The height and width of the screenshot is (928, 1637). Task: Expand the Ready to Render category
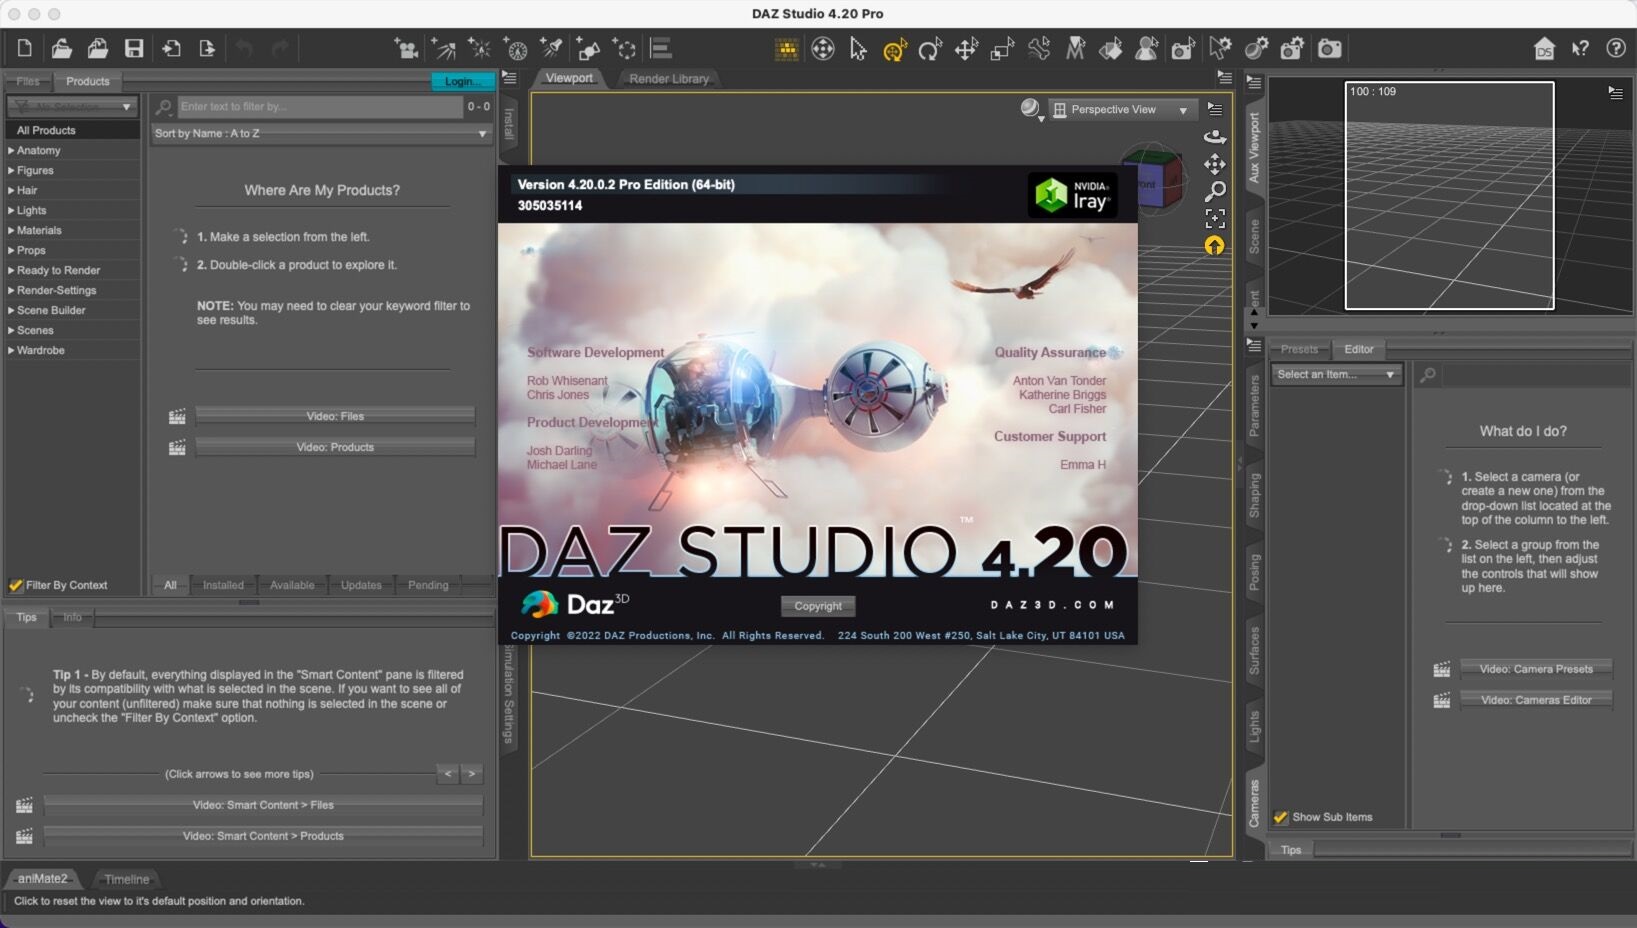click(11, 270)
